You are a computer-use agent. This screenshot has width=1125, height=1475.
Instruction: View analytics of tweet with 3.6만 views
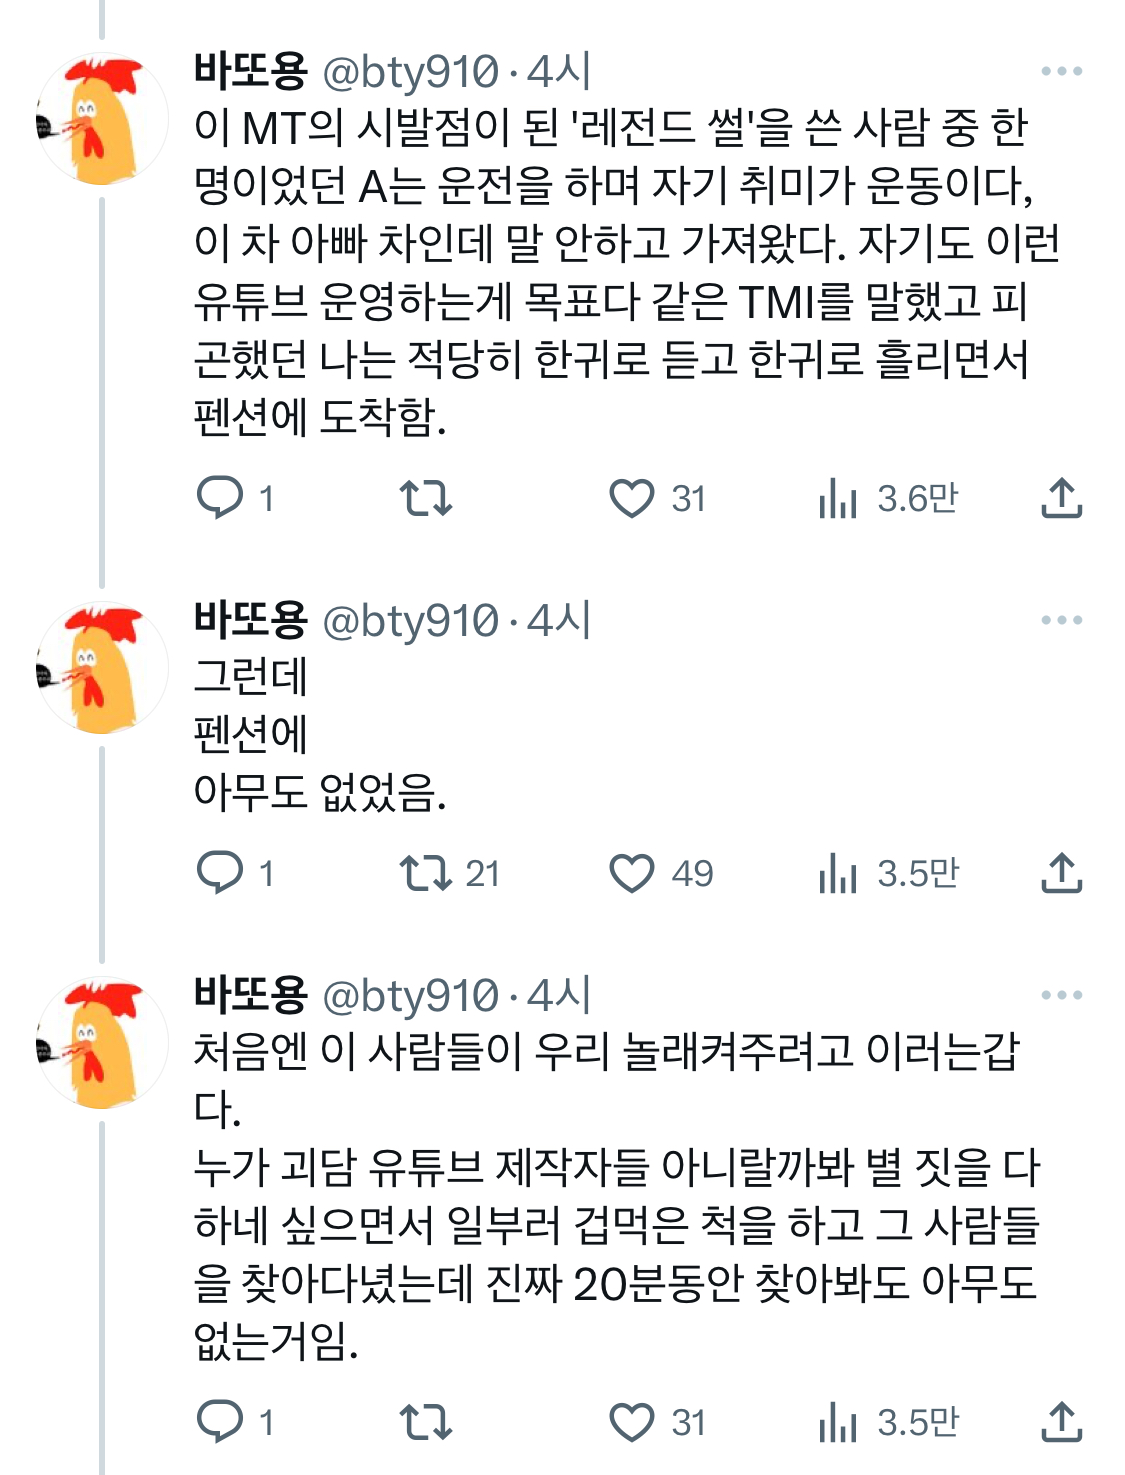click(838, 497)
